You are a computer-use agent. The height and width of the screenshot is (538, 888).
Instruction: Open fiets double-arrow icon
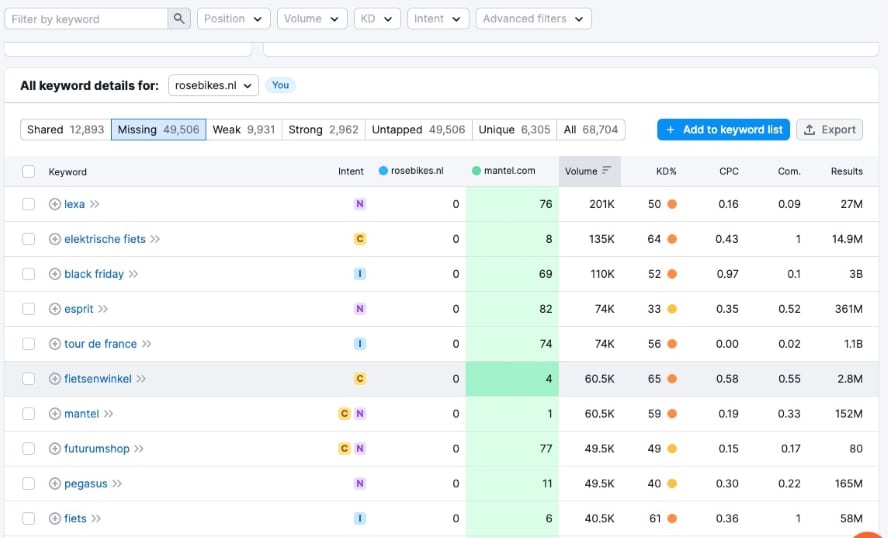coord(96,518)
